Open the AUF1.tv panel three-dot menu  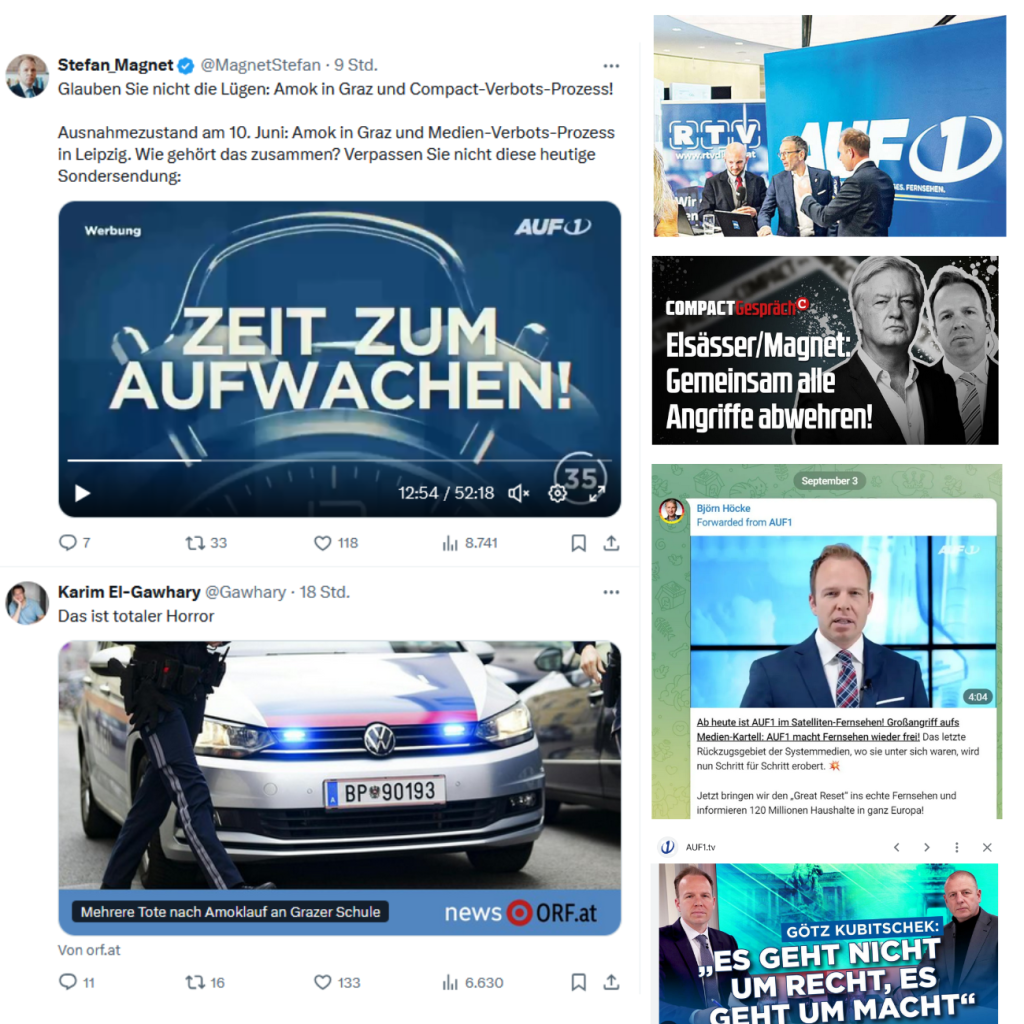[957, 847]
